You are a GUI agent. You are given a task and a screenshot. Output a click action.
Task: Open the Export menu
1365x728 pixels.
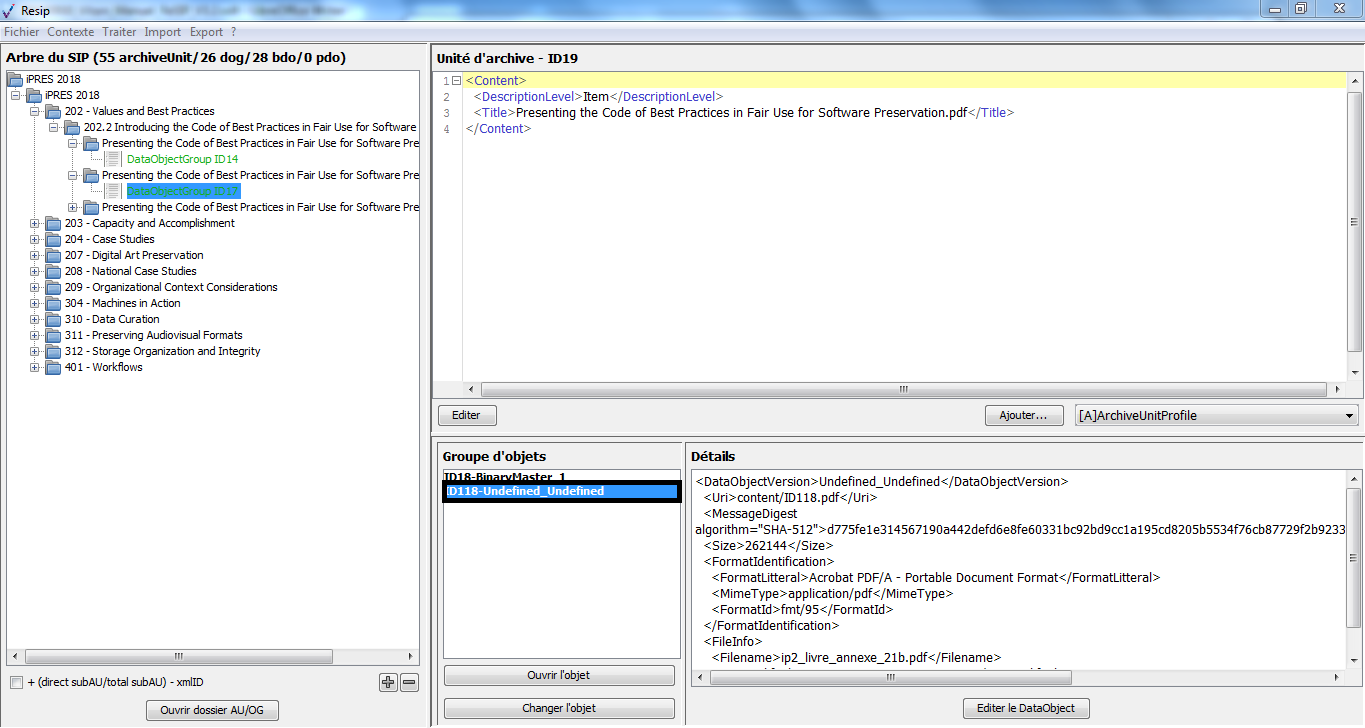click(x=206, y=32)
